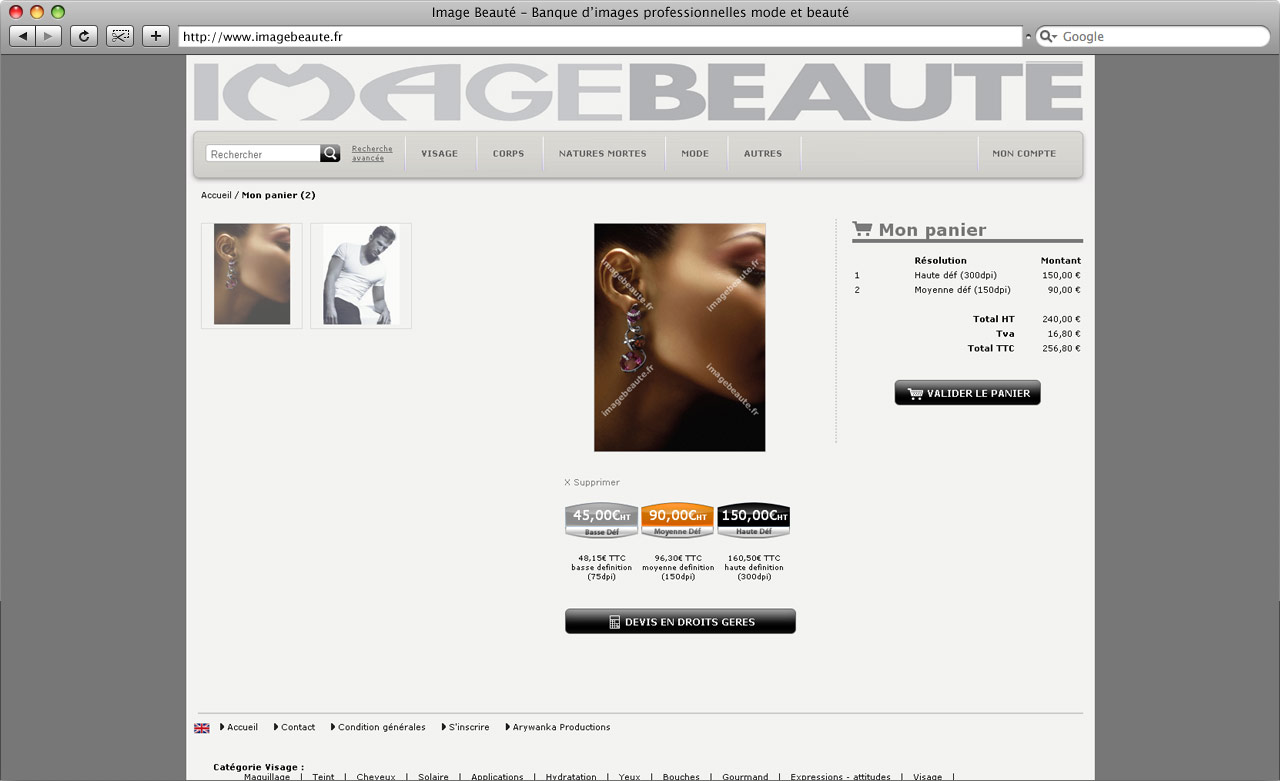Open the VISAGE menu
This screenshot has height=781, width=1280.
pos(440,154)
